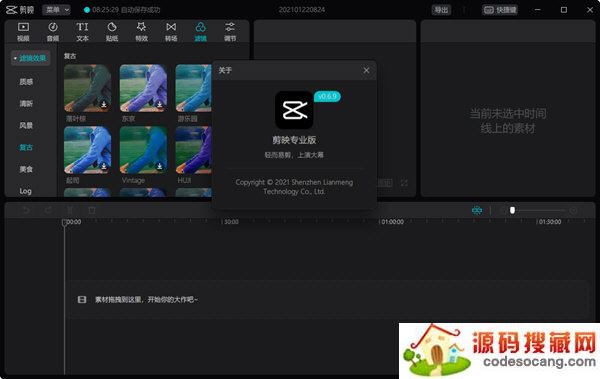Open the 调节 adjustment tab

[x=230, y=32]
